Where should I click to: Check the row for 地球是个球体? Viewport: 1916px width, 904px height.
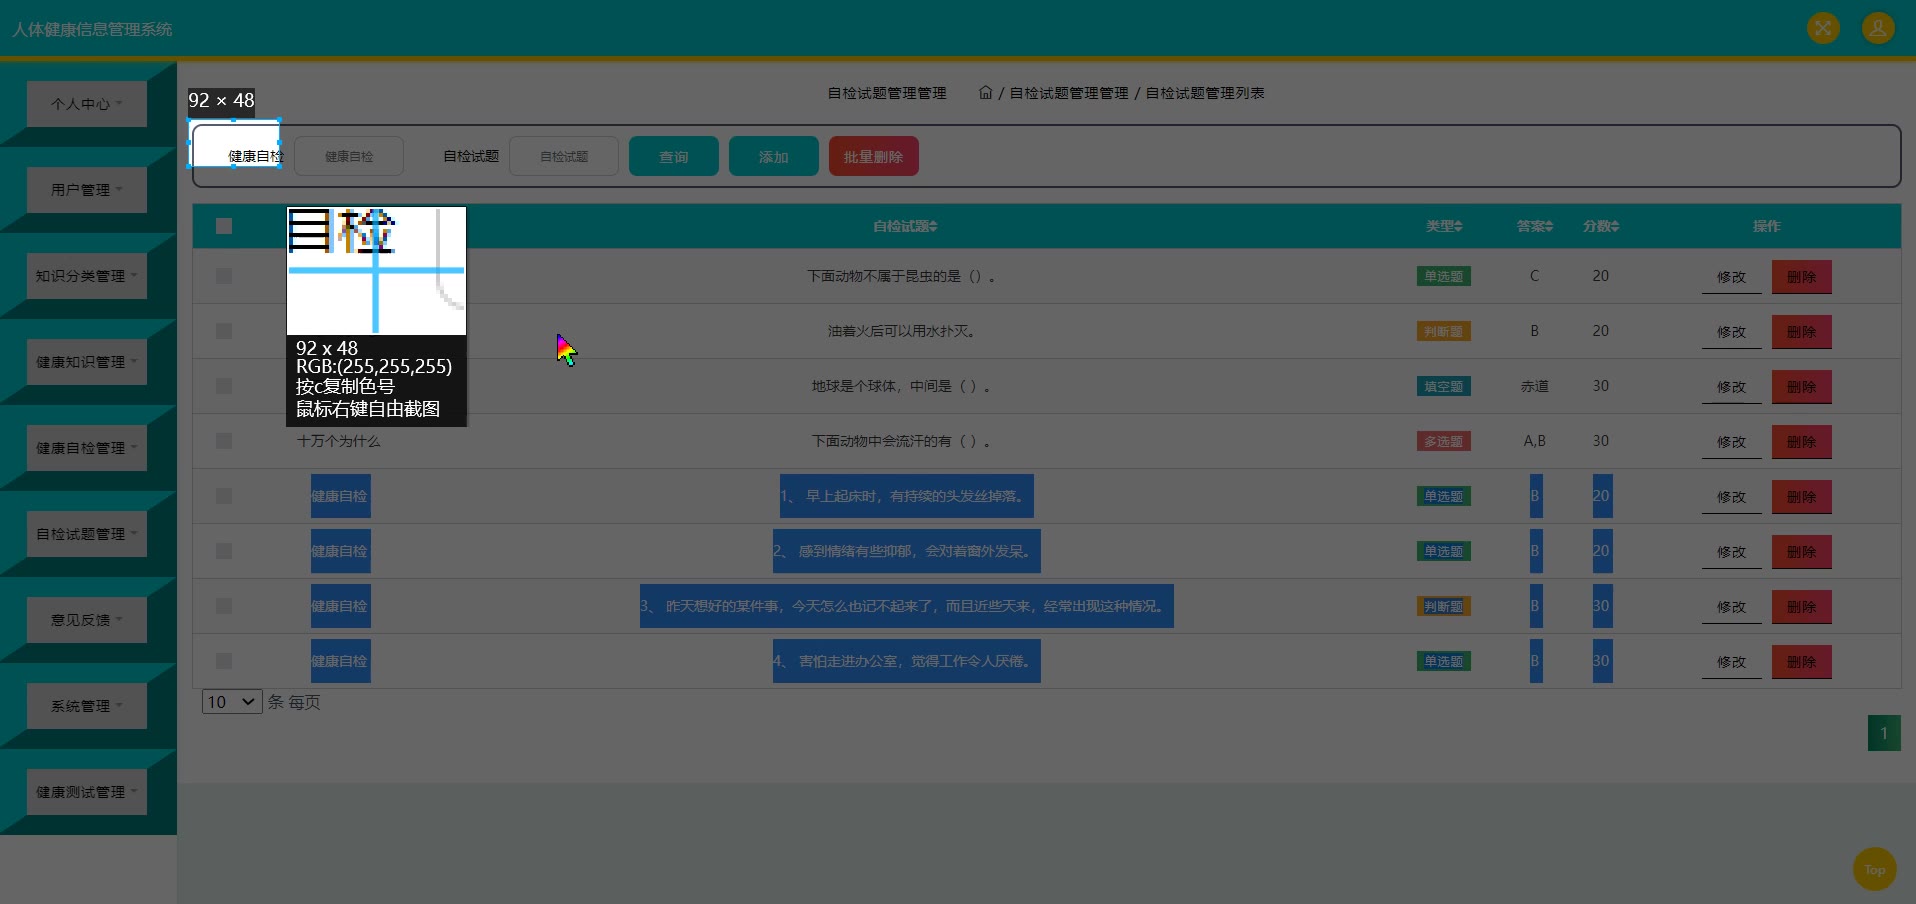tap(224, 386)
